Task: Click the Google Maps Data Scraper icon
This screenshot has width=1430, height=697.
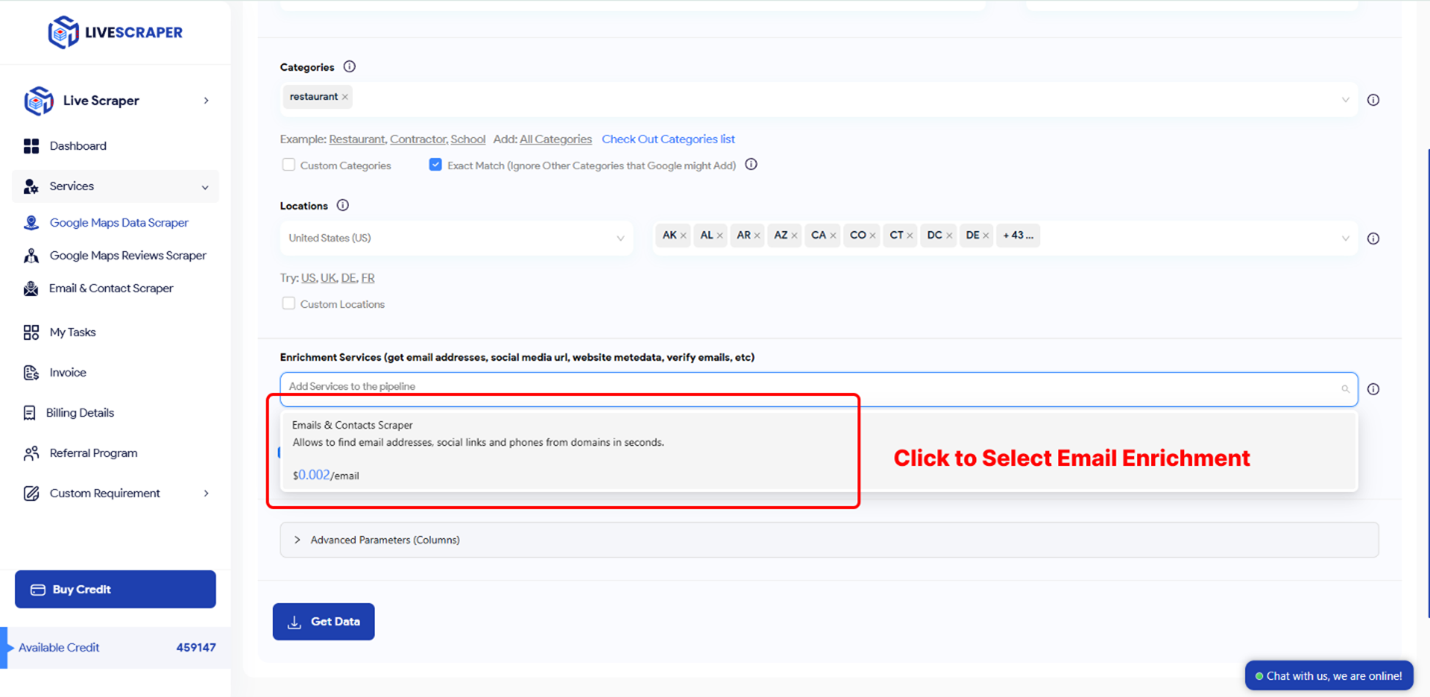Action: [31, 223]
